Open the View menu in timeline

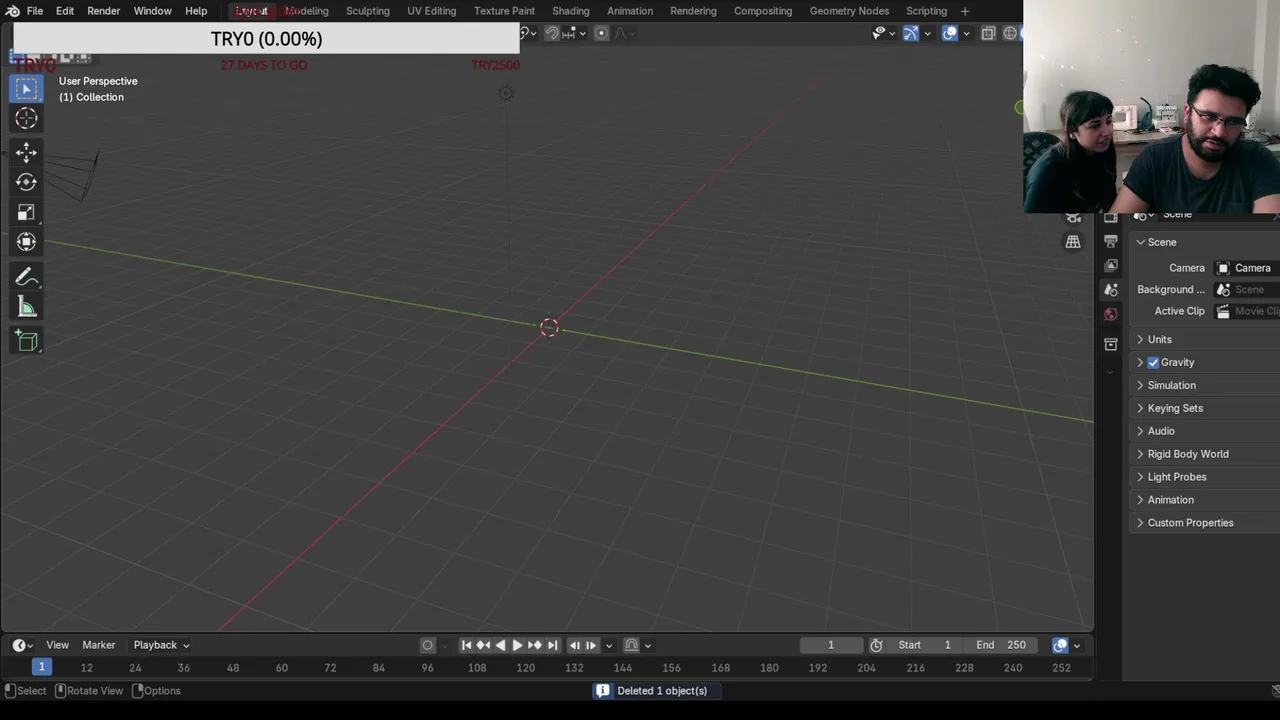coord(57,645)
